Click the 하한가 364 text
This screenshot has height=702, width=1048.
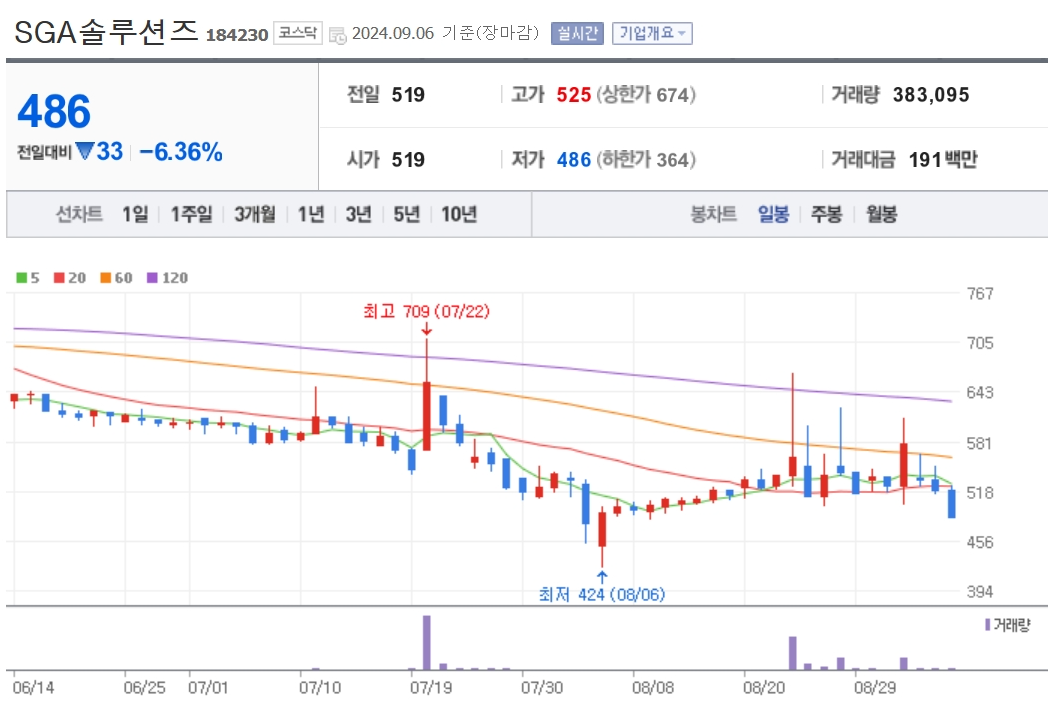(x=646, y=160)
